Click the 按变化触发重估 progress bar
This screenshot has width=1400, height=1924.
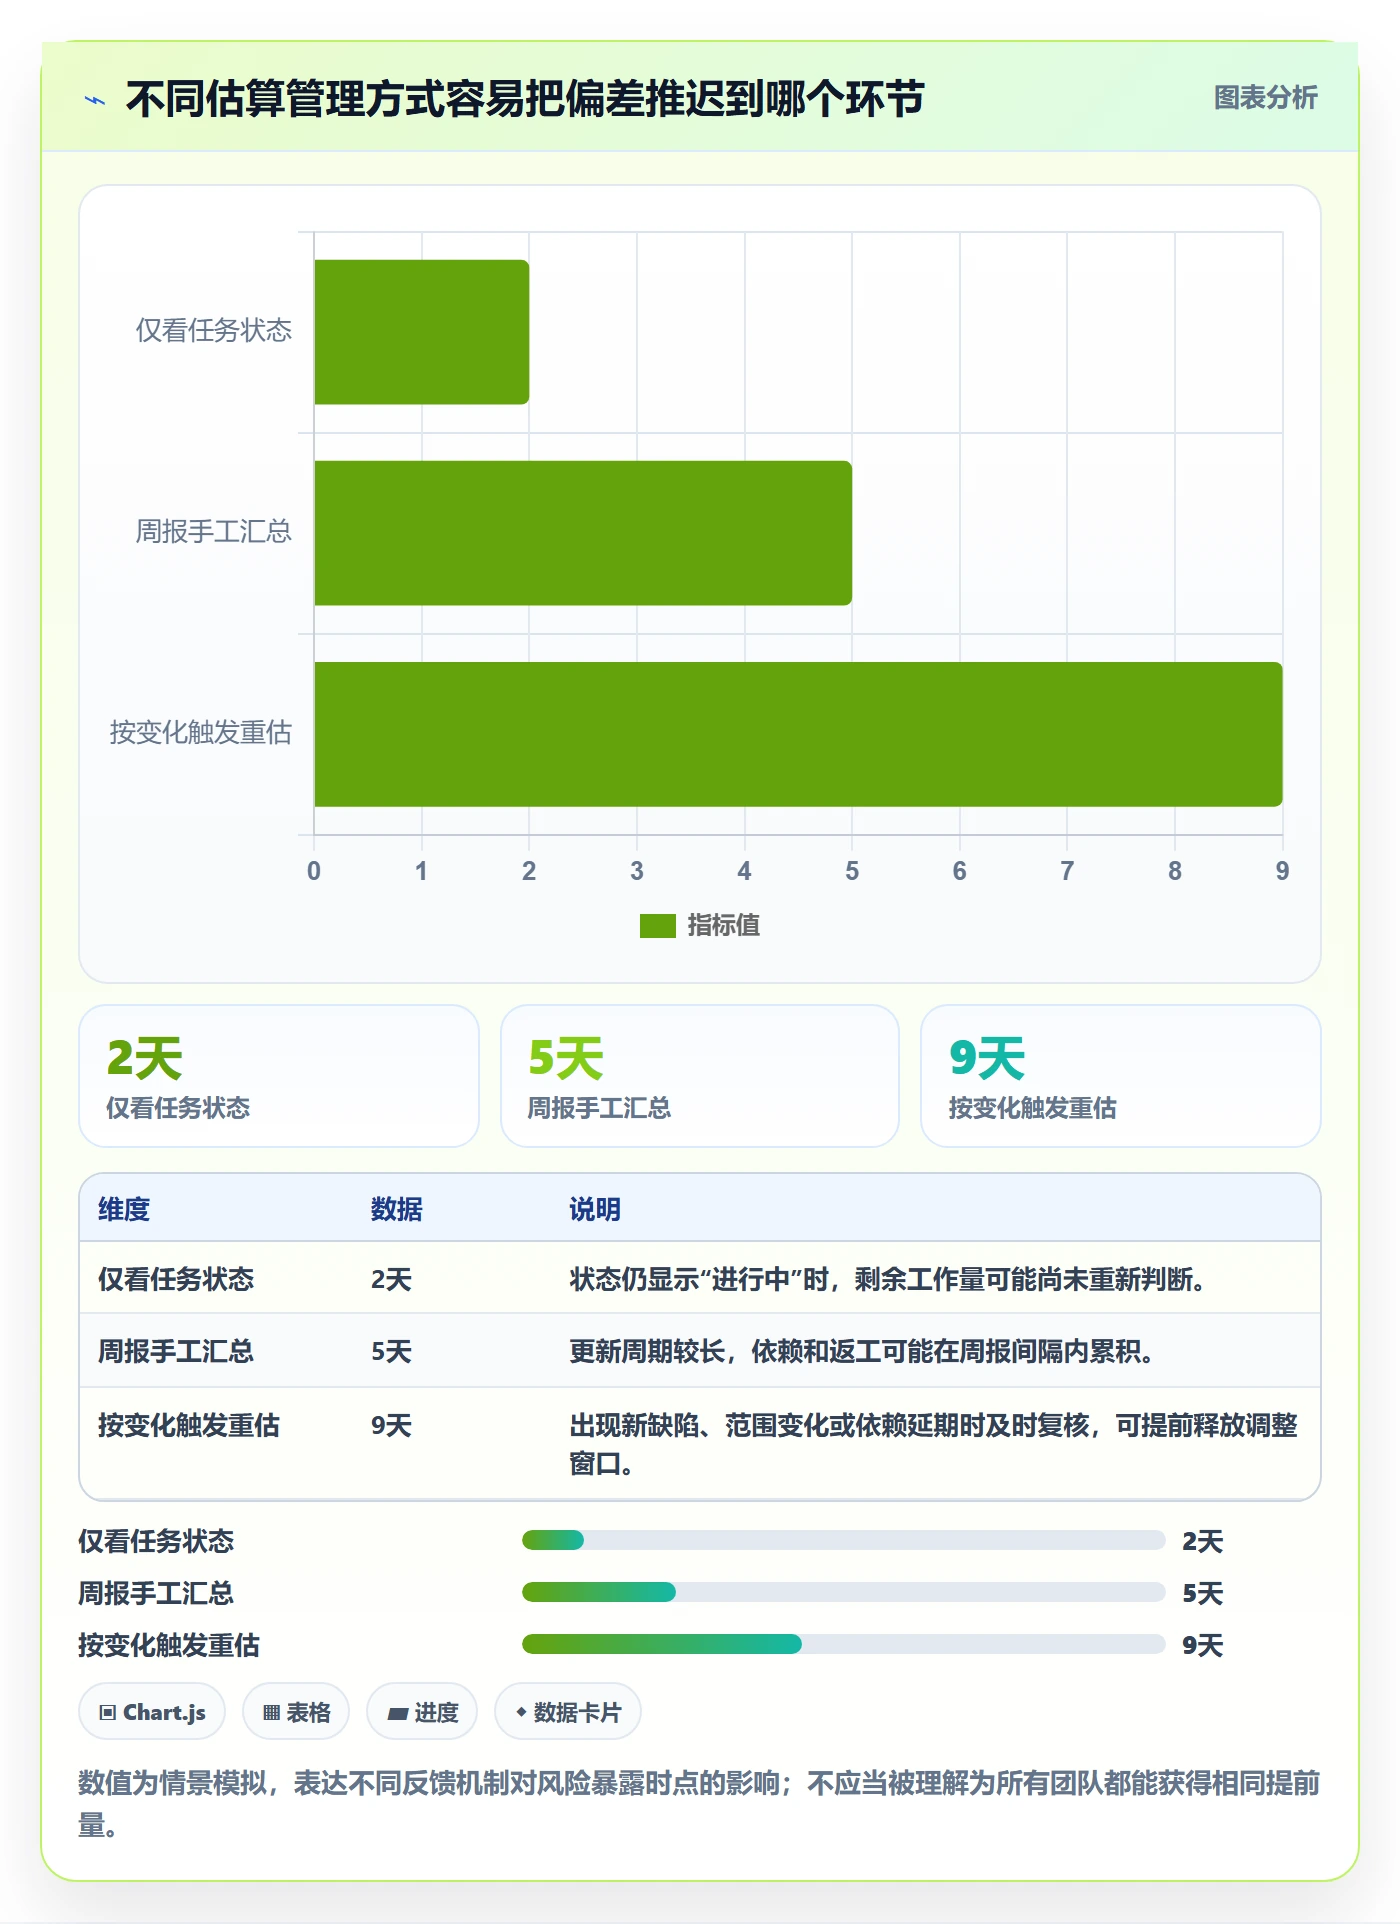[x=843, y=1644]
